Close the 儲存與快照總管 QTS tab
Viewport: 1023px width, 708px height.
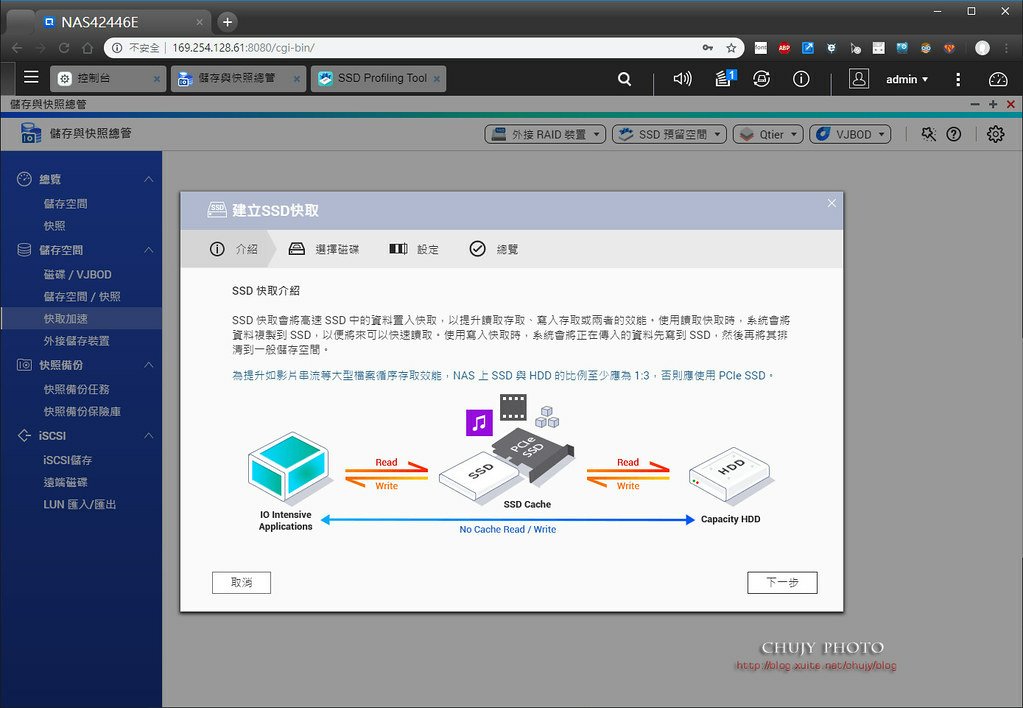[297, 79]
